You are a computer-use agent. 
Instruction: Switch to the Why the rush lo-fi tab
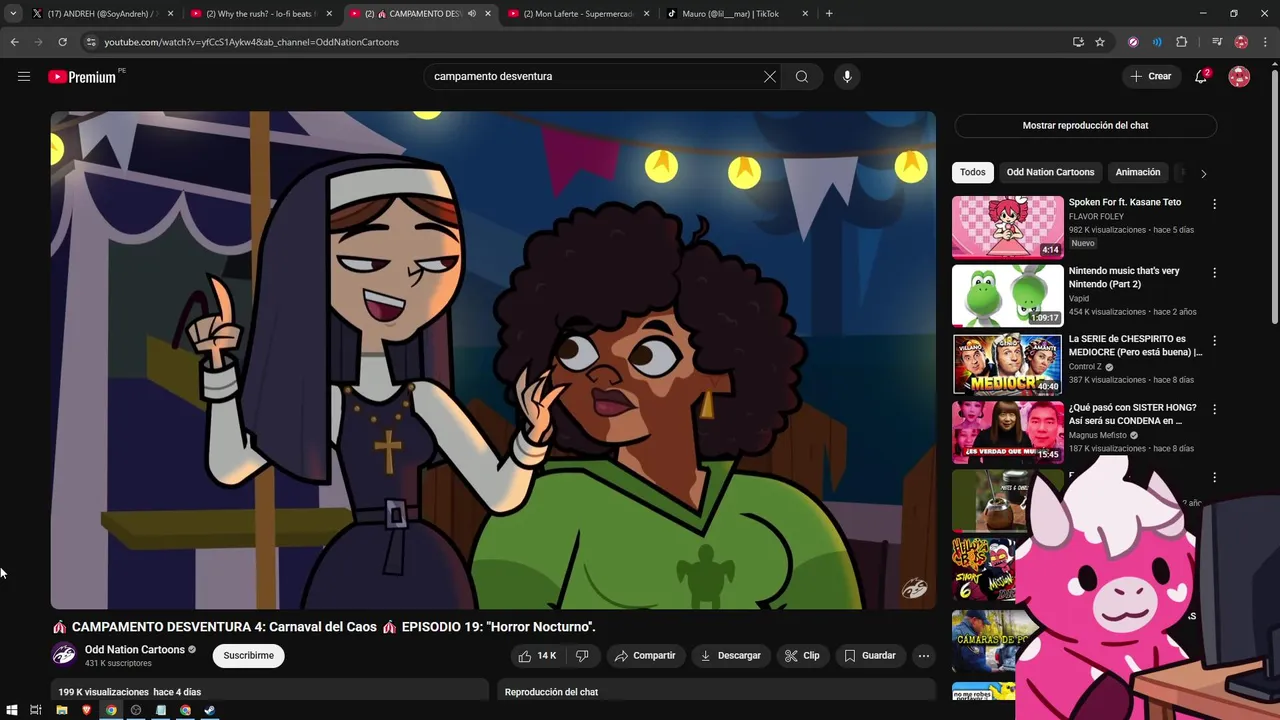259,14
